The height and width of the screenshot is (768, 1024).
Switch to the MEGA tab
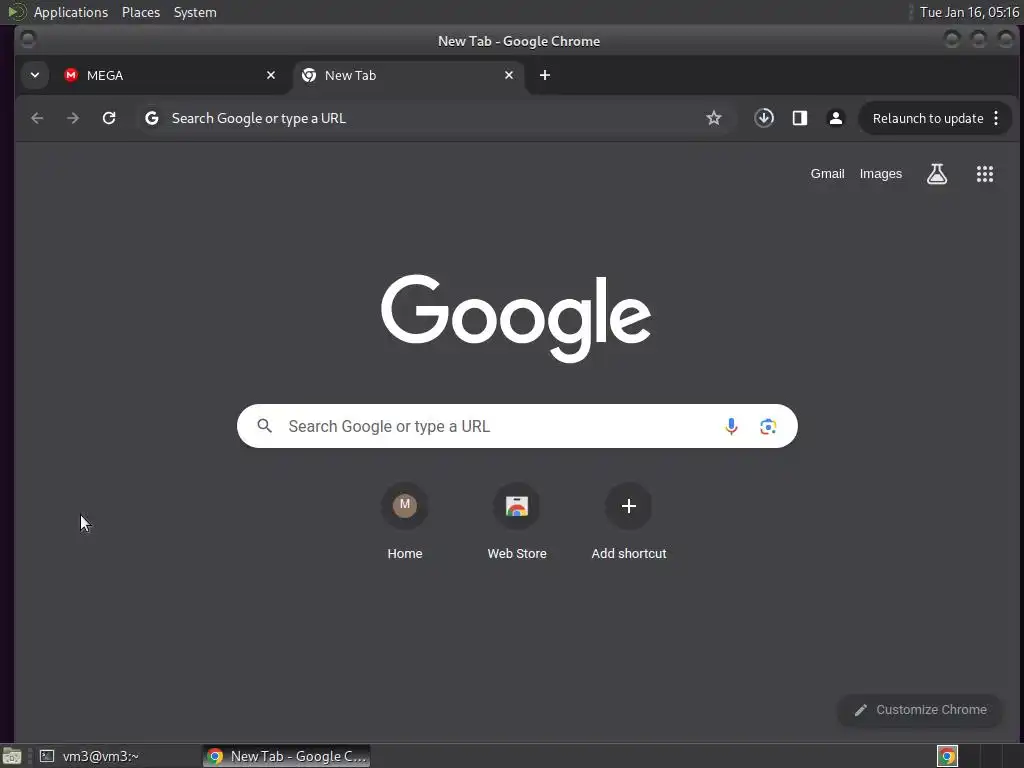tap(170, 75)
